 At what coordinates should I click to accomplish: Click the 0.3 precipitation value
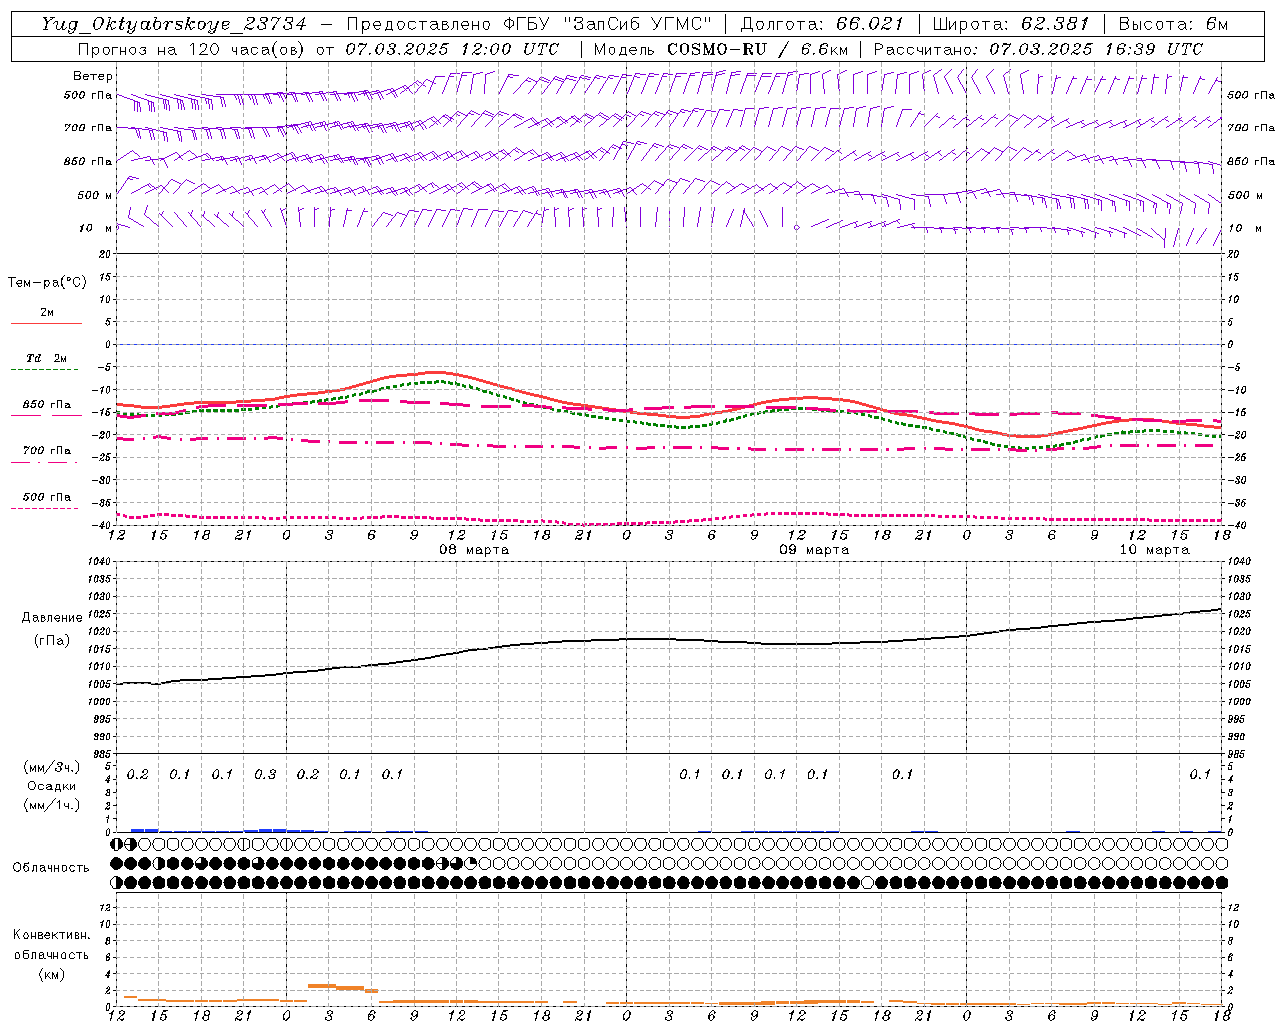[265, 775]
